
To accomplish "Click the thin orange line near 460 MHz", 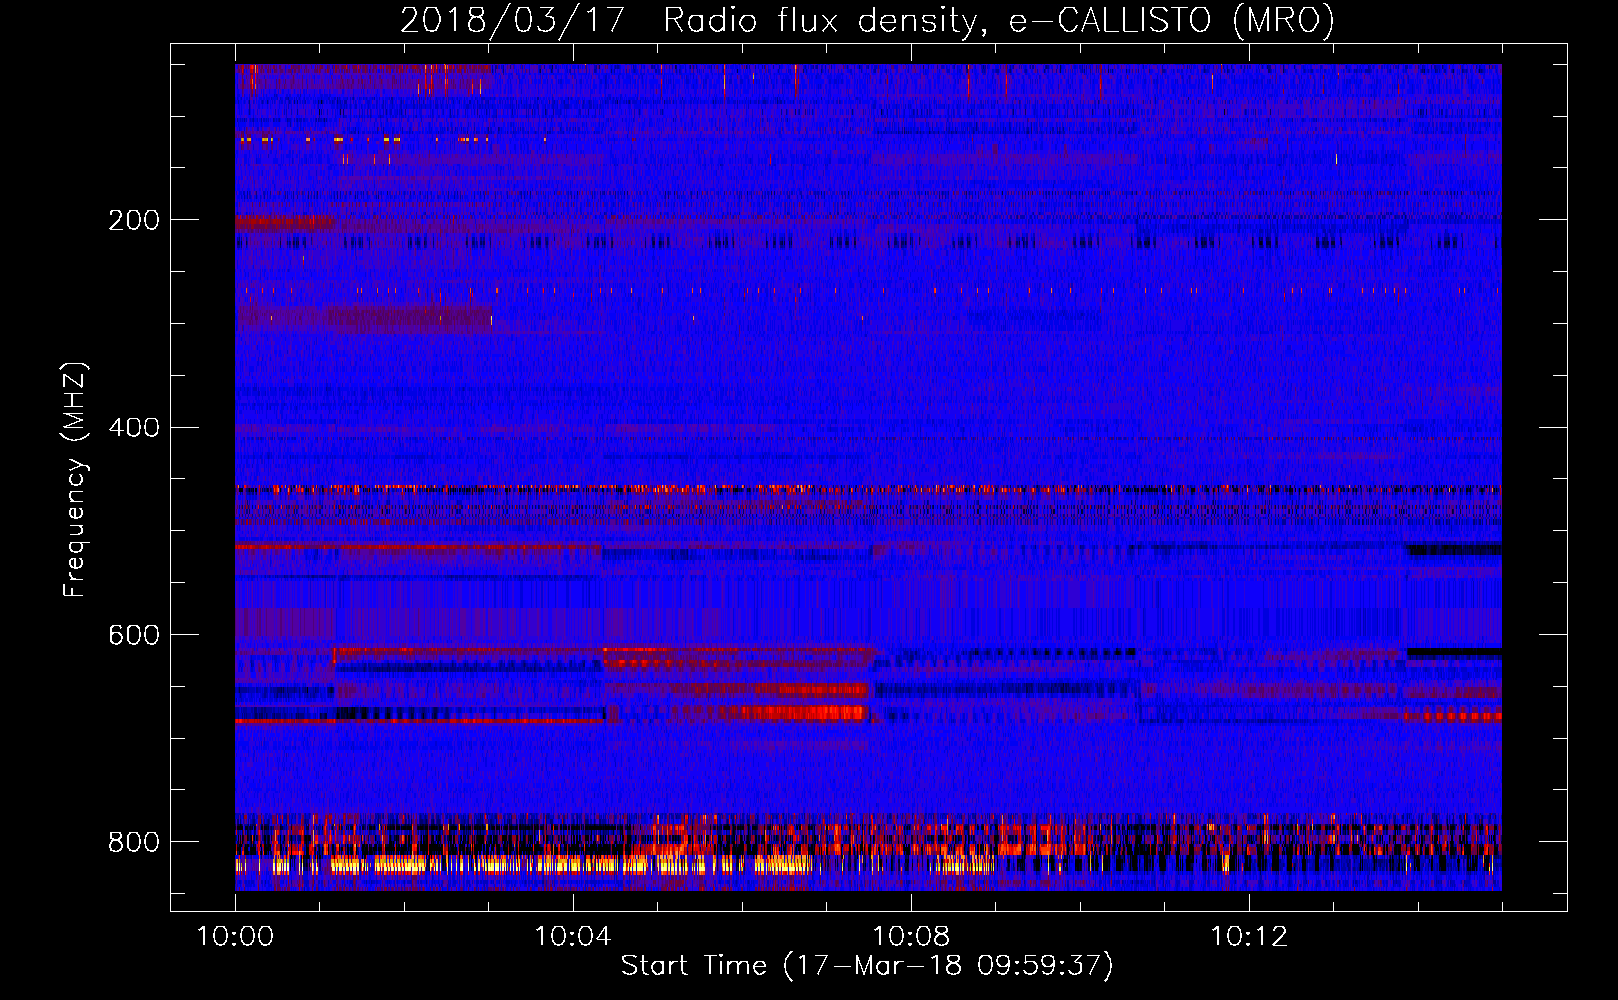I will (868, 489).
